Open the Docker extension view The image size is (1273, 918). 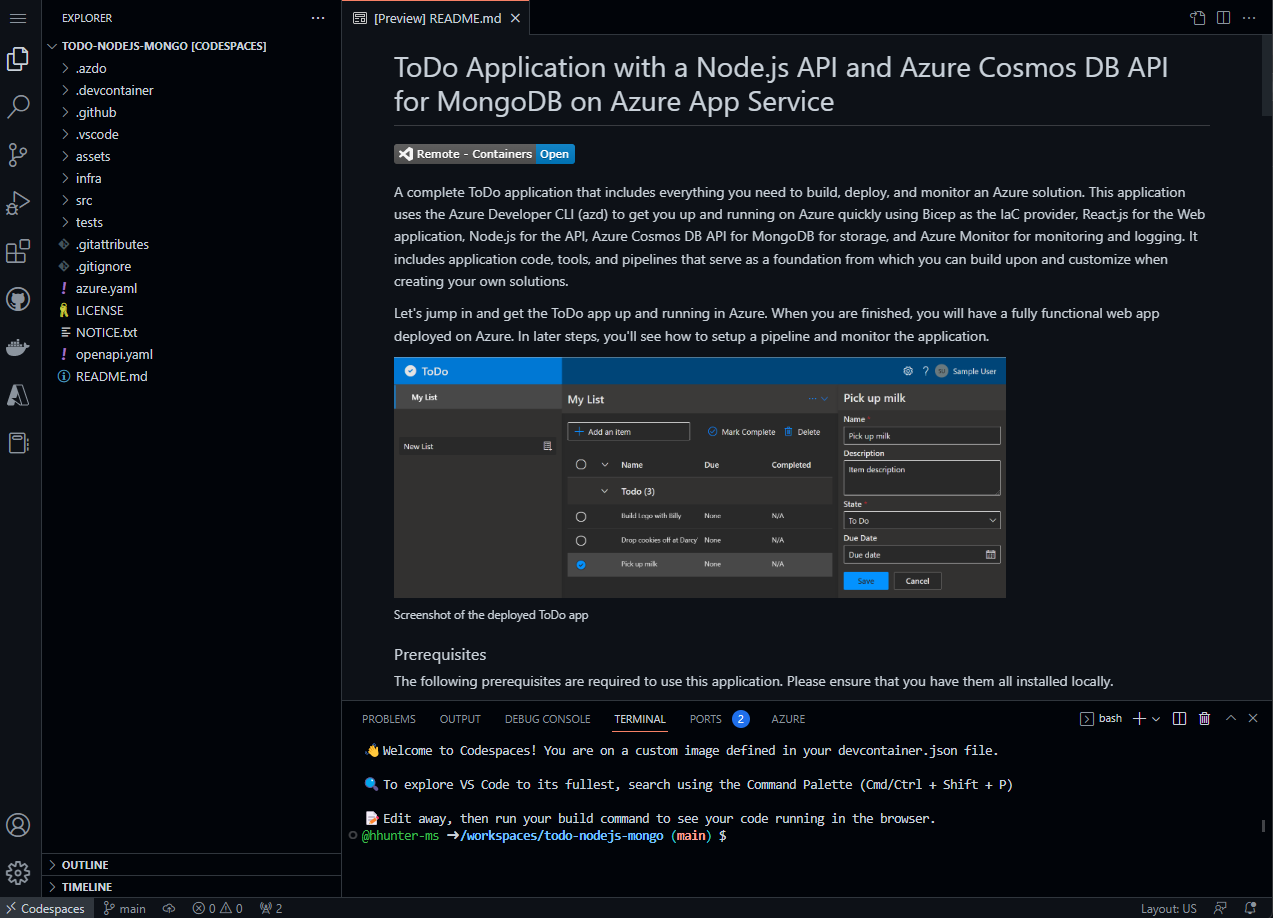pyautogui.click(x=17, y=347)
